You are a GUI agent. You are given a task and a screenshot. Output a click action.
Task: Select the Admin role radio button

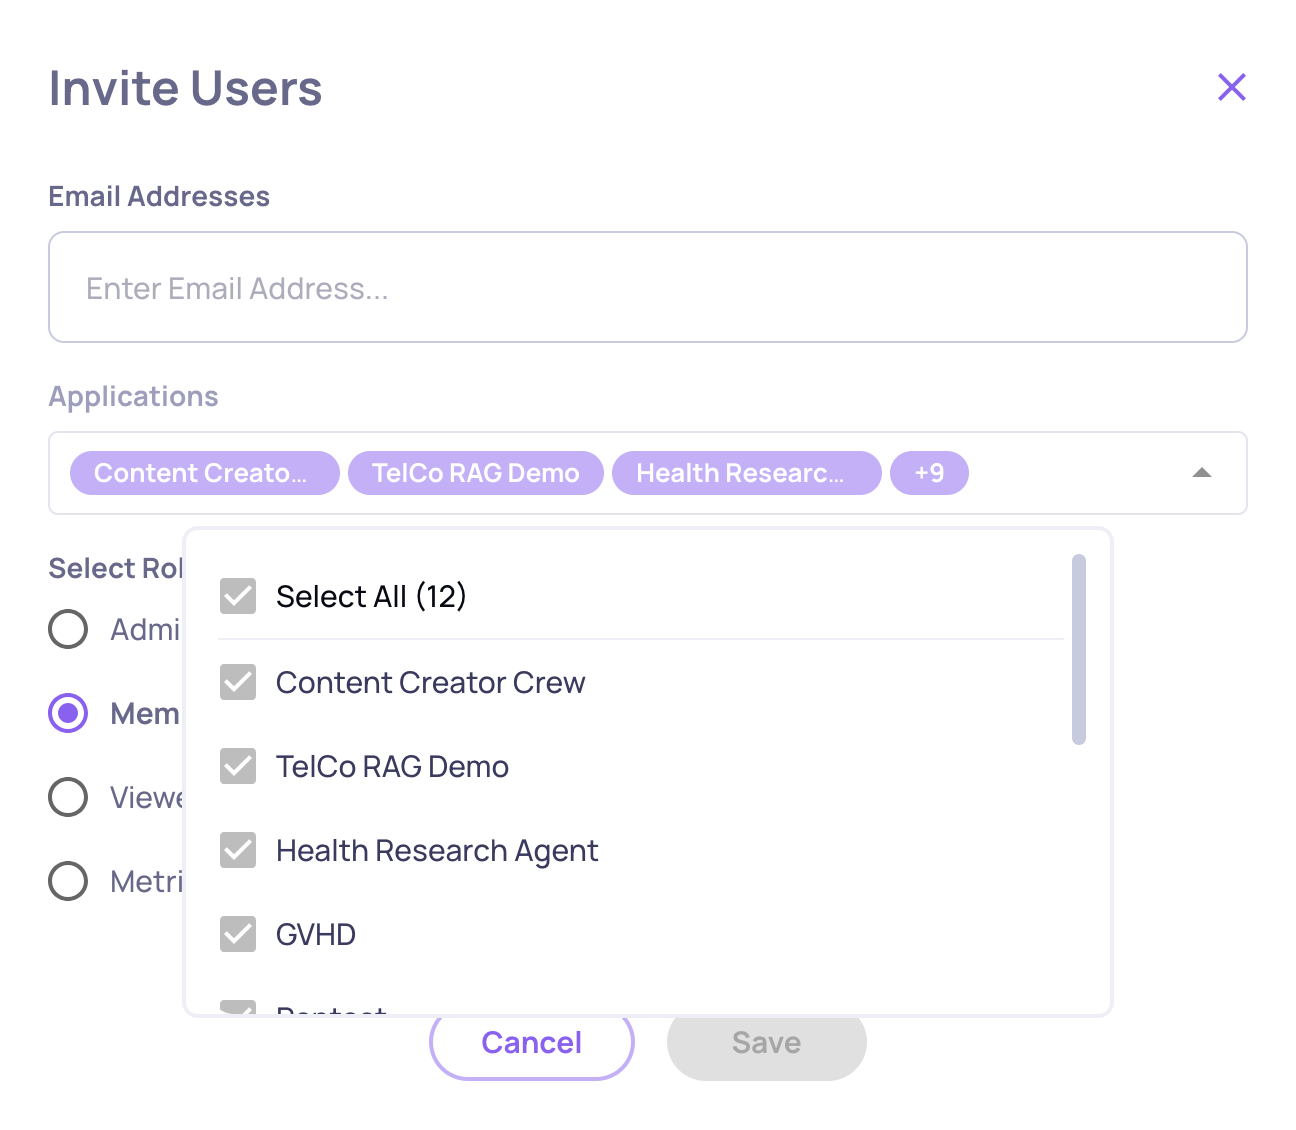pos(68,629)
